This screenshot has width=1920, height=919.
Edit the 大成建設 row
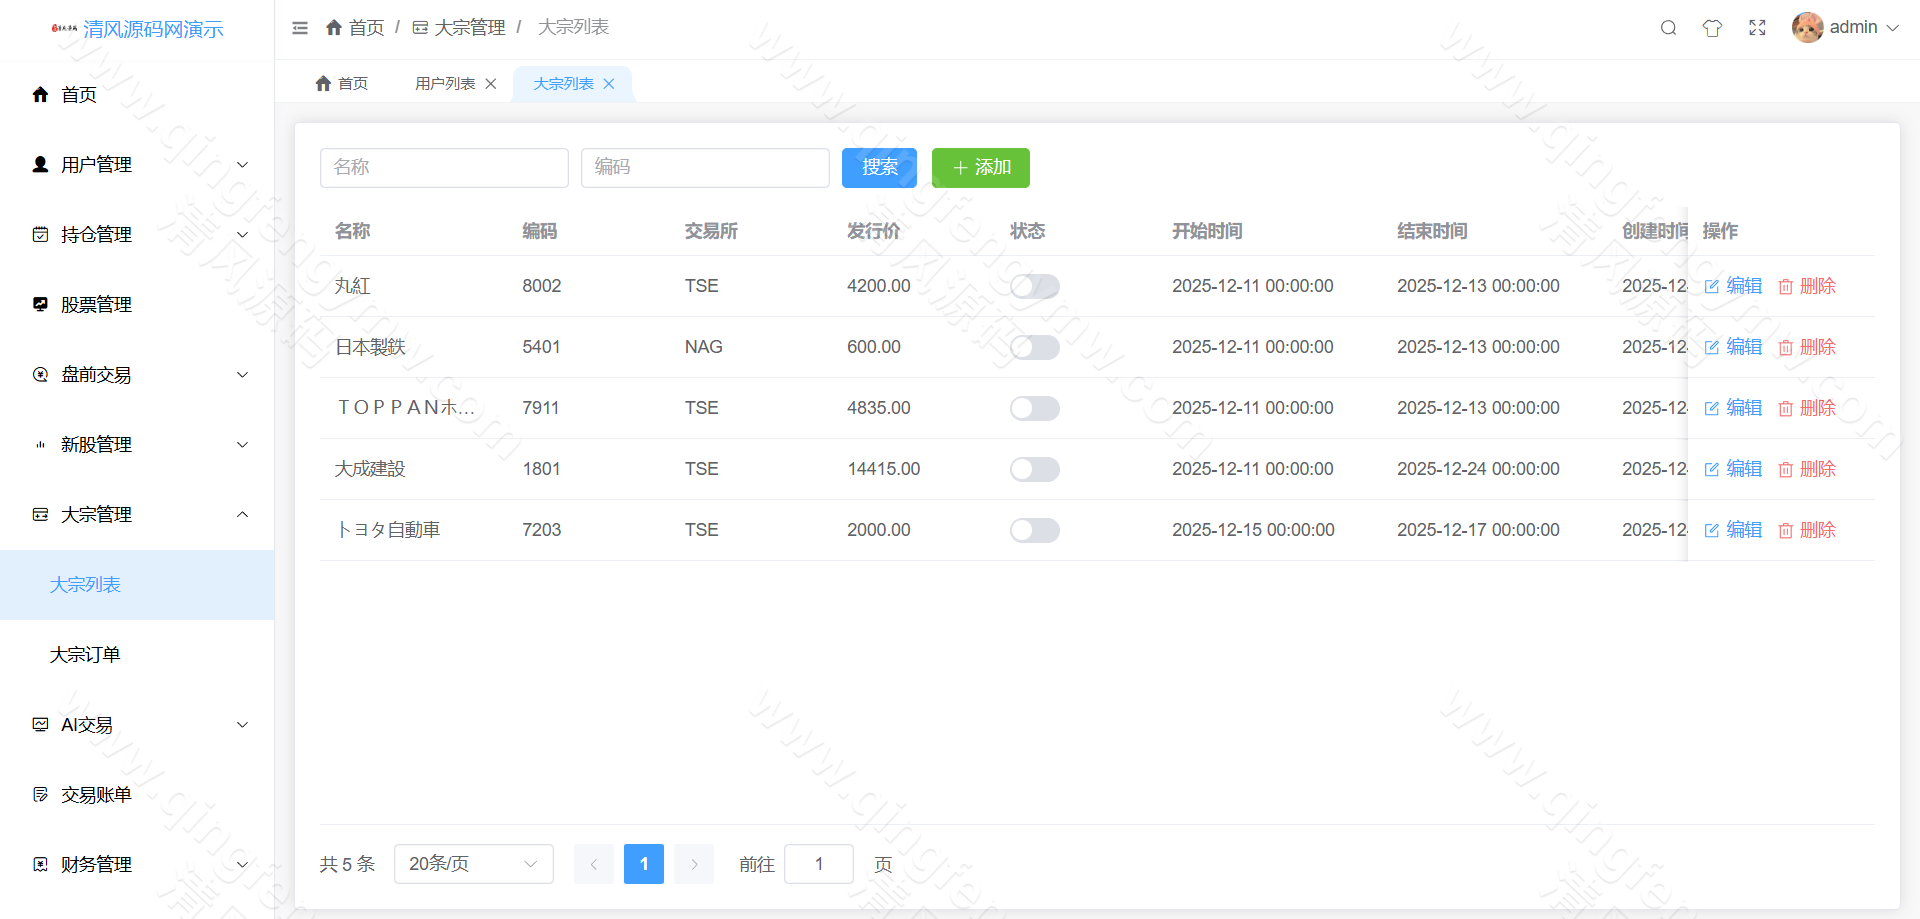pyautogui.click(x=1733, y=470)
